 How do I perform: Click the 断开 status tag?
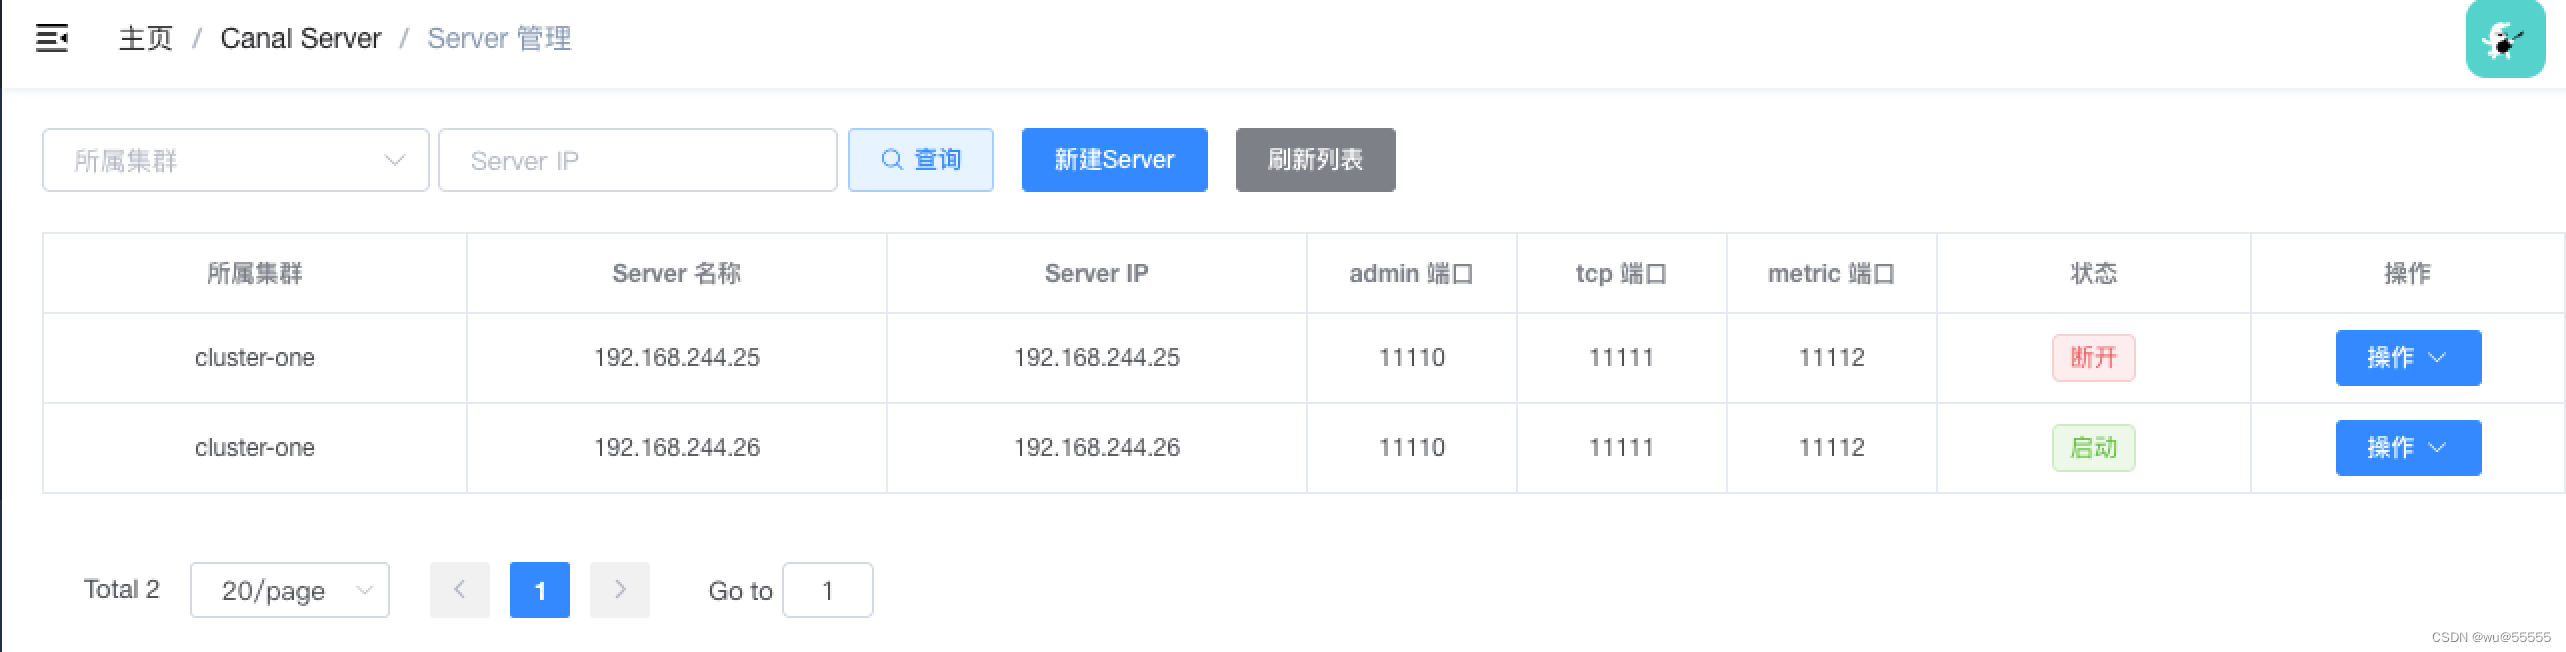pyautogui.click(x=2093, y=358)
